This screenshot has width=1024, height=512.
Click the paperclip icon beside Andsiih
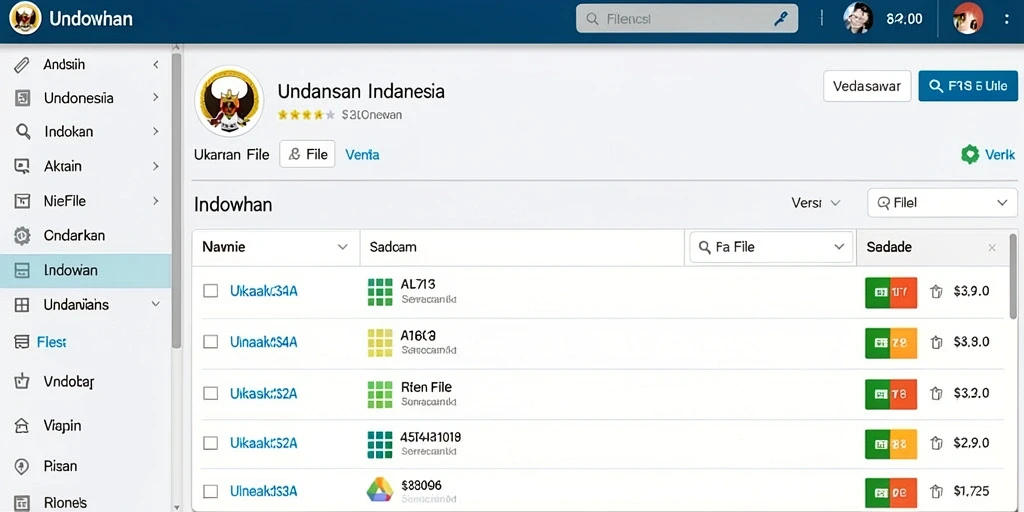22,65
